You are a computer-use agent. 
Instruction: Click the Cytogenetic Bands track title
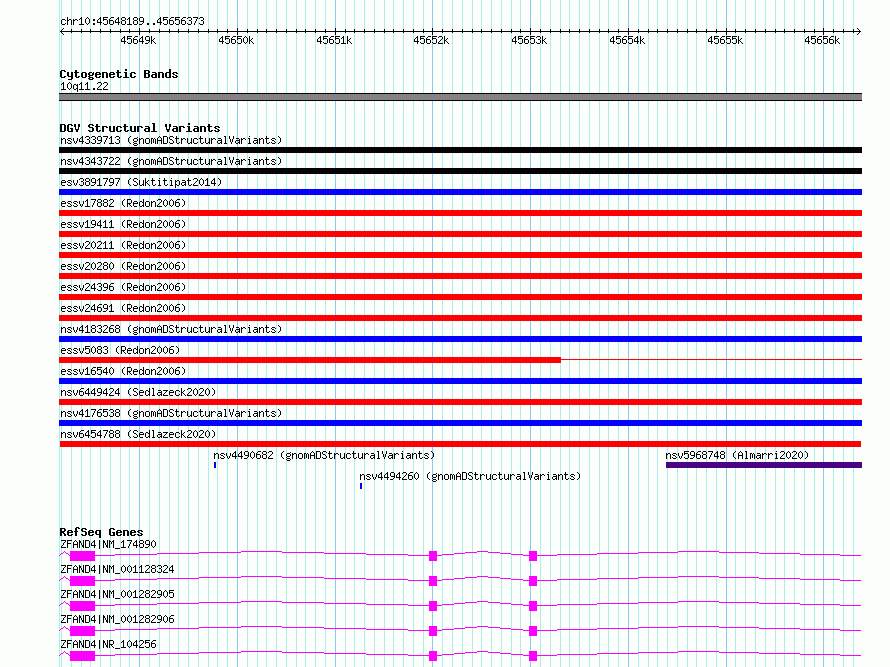119,74
